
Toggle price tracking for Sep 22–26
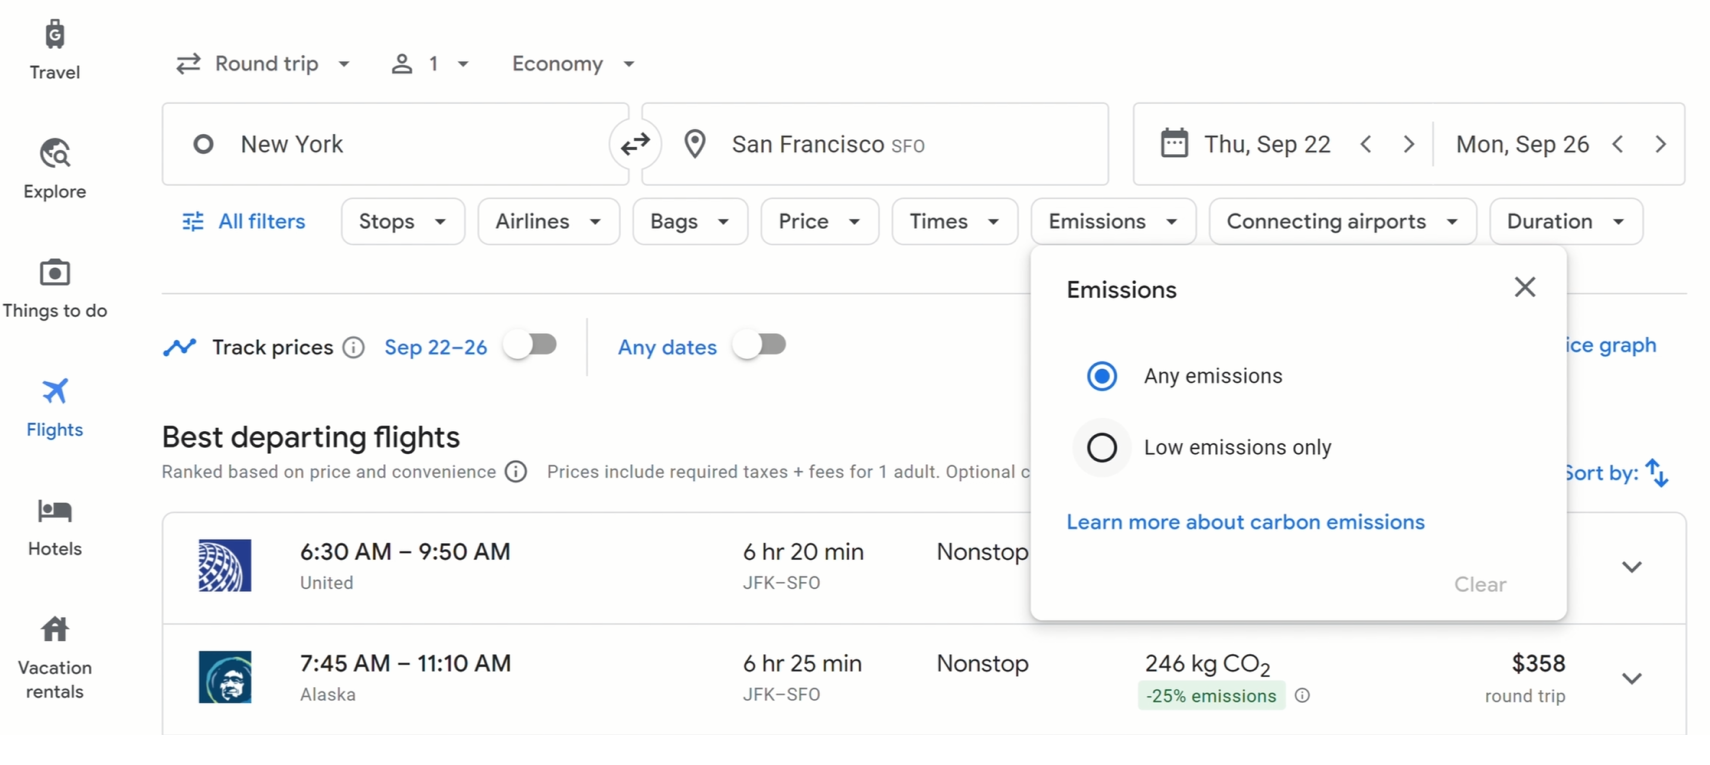point(530,345)
